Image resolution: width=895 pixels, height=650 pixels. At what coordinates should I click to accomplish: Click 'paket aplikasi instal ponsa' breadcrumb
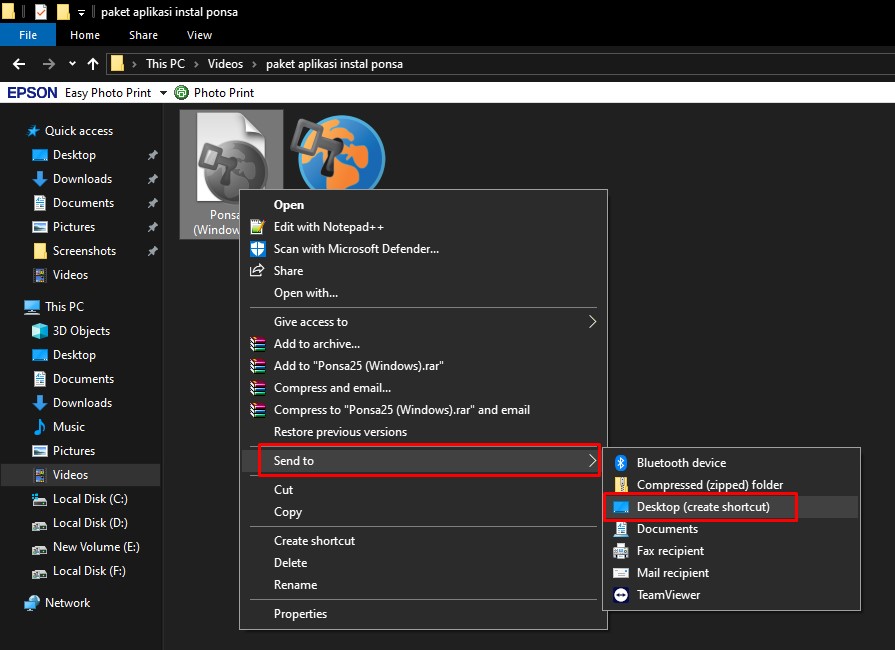click(x=334, y=64)
